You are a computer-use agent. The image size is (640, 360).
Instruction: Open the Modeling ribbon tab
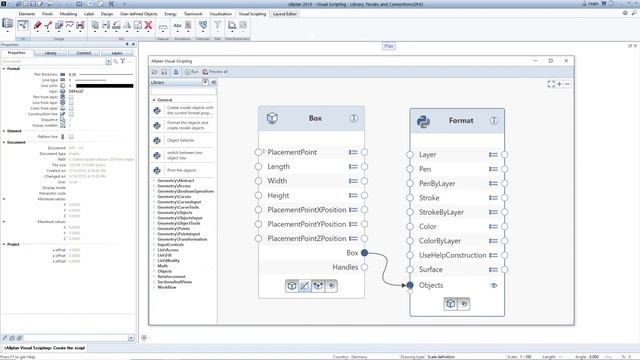68,14
